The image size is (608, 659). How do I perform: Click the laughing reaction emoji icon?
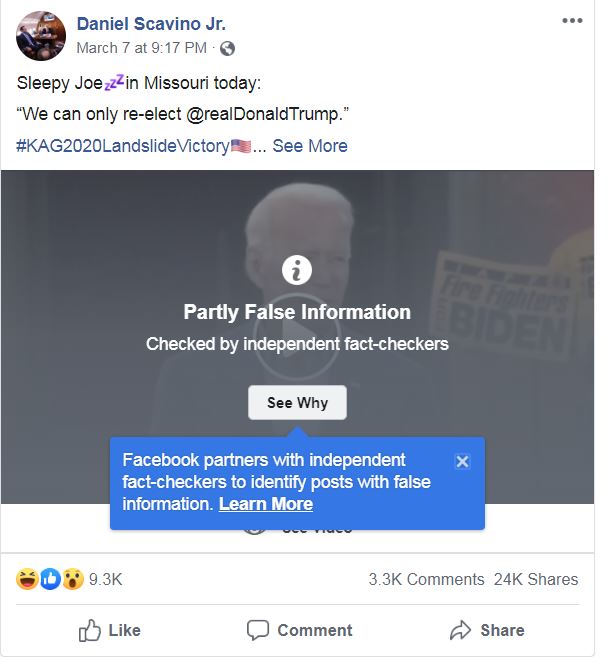pyautogui.click(x=28, y=579)
